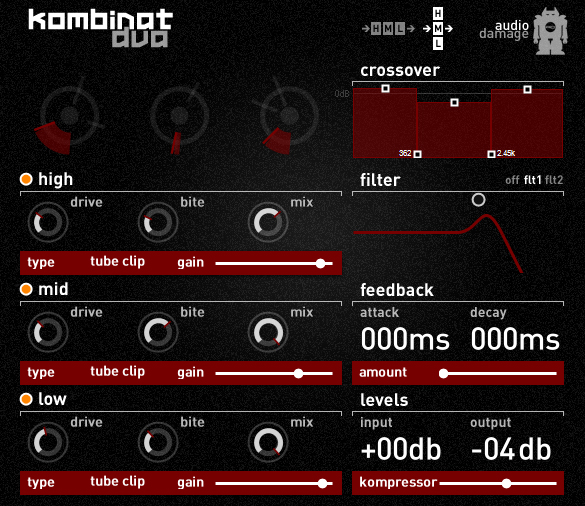This screenshot has height=506, width=585.
Task: Click the mid band mix knob
Action: pyautogui.click(x=268, y=332)
